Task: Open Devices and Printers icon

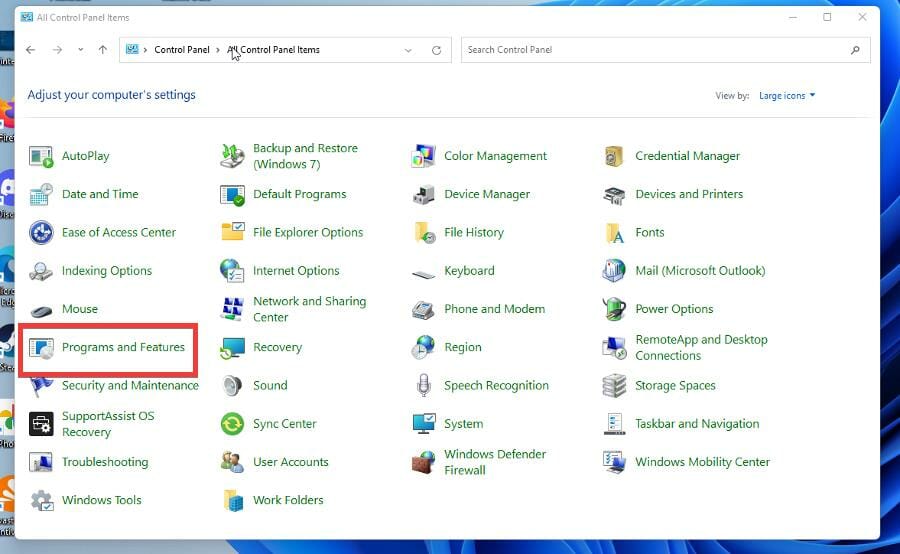Action: point(614,195)
